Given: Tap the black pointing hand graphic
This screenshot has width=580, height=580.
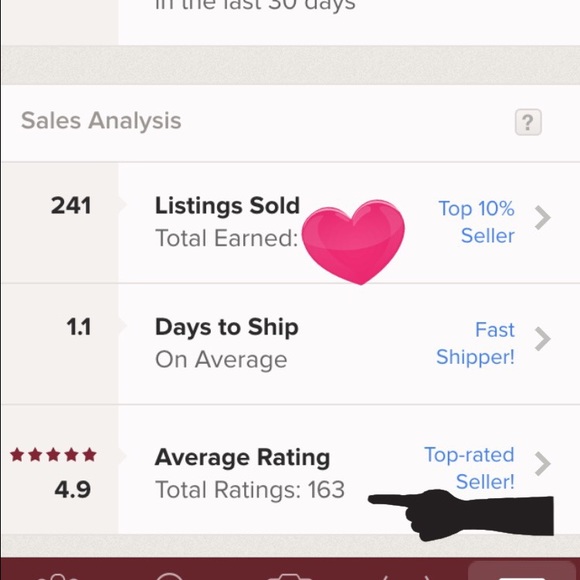Looking at the screenshot, I should (x=461, y=515).
